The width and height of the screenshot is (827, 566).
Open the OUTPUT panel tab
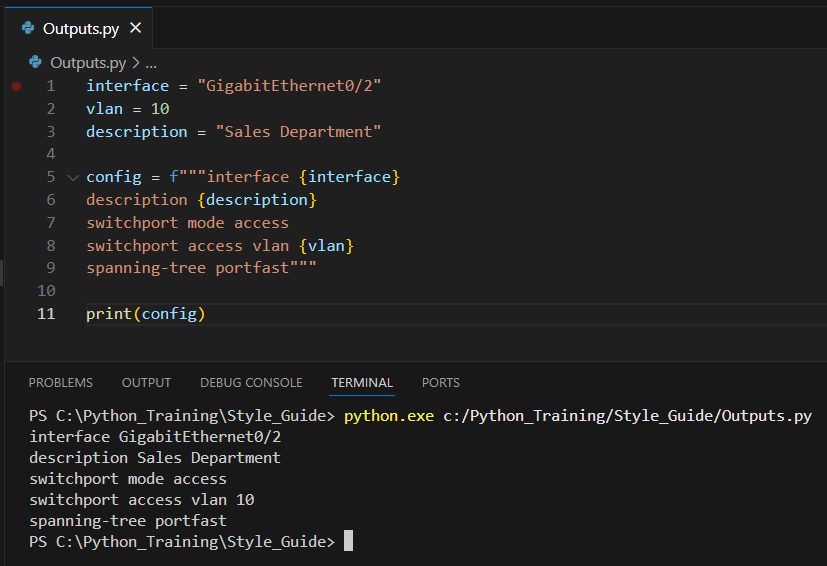point(147,382)
